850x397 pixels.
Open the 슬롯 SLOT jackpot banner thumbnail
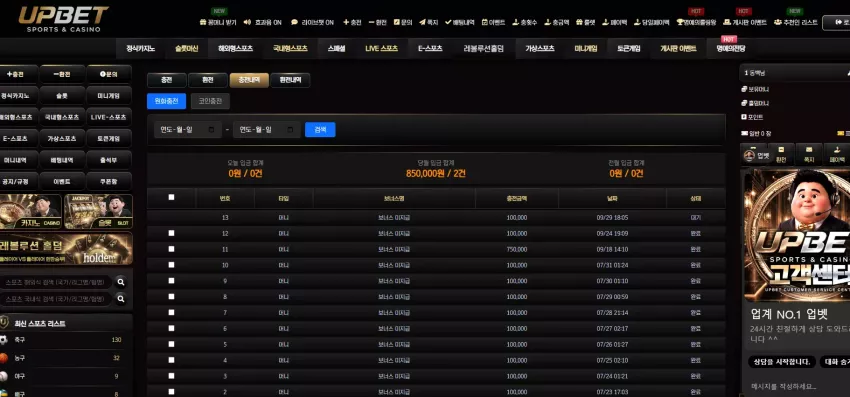[98, 212]
